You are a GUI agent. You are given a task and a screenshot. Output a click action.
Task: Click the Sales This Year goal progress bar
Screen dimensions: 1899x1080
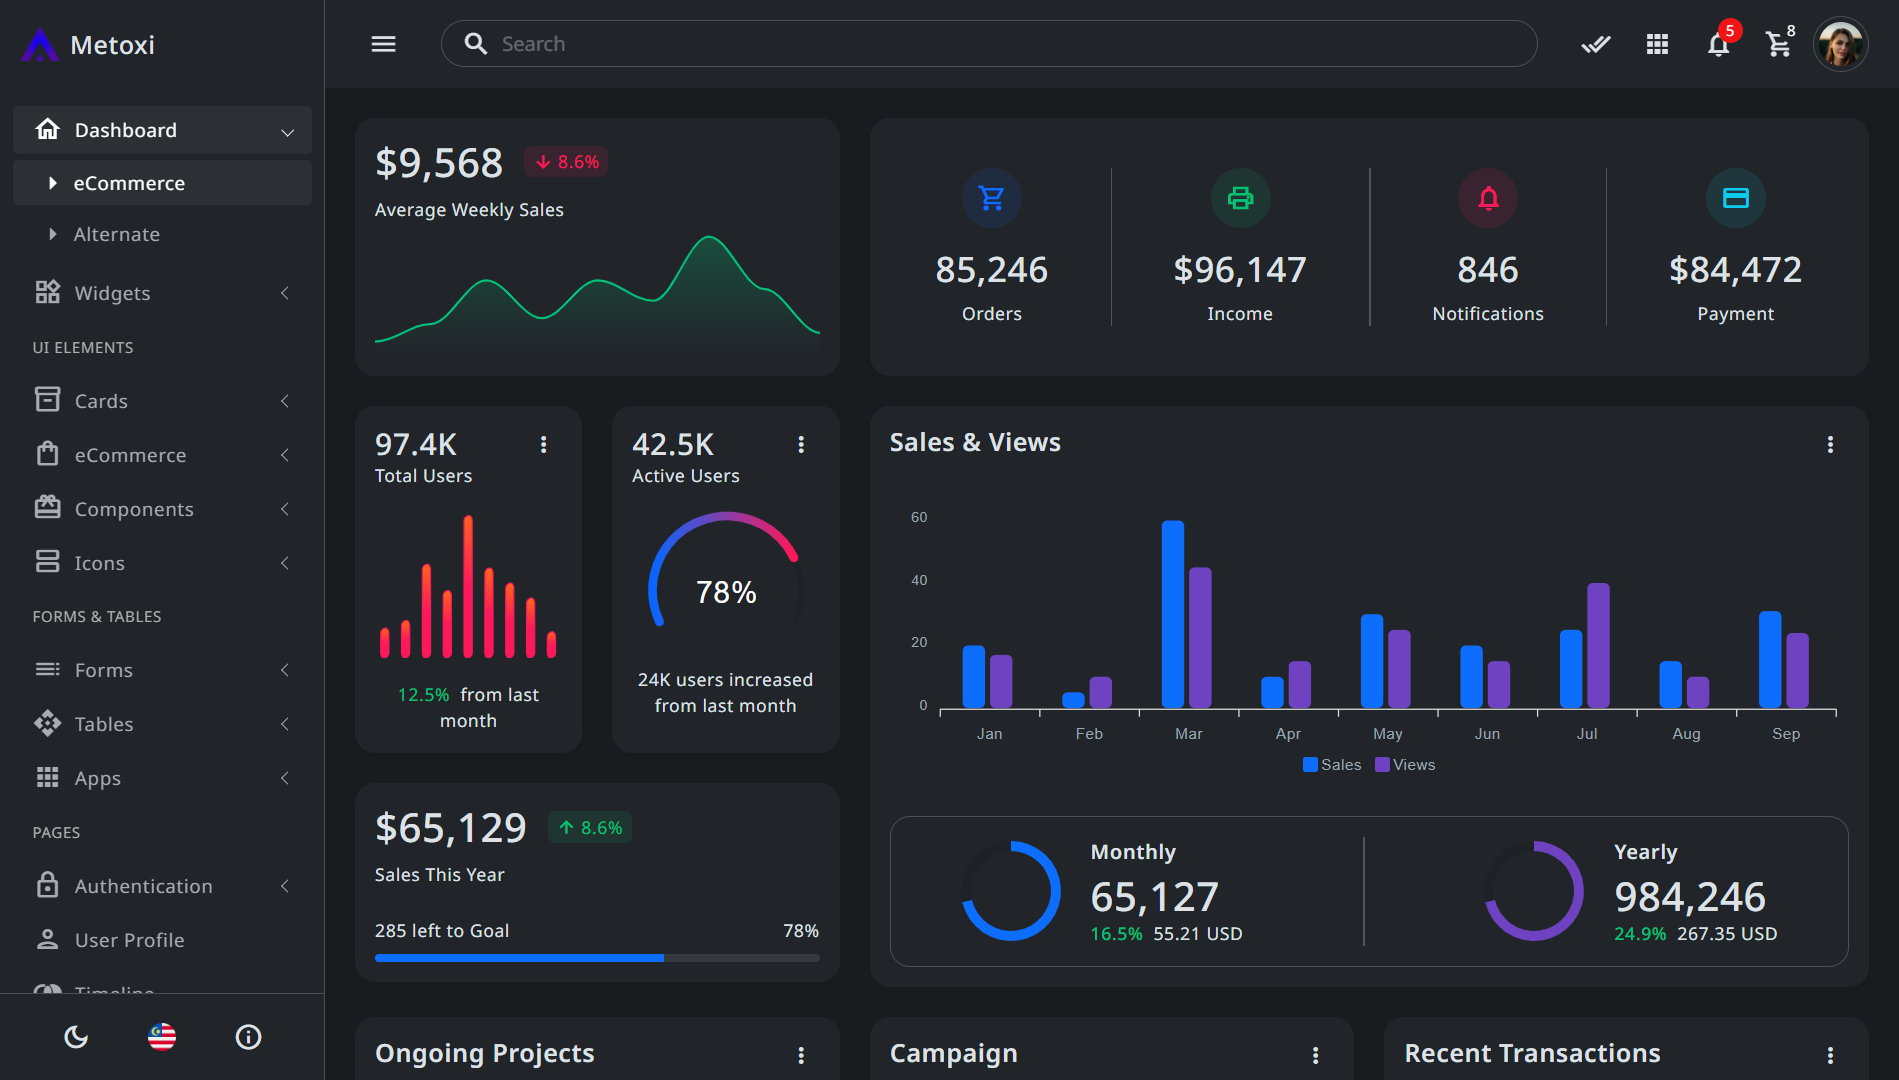click(596, 957)
